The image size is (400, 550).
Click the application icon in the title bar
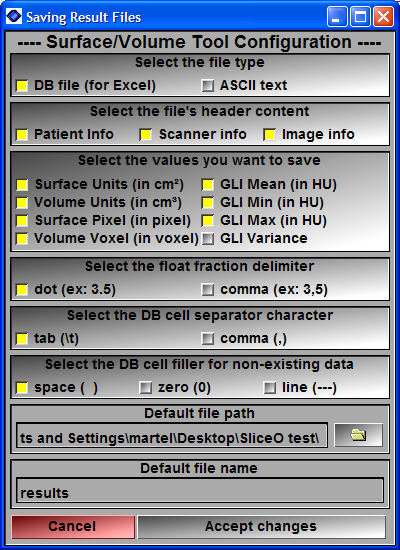14,16
